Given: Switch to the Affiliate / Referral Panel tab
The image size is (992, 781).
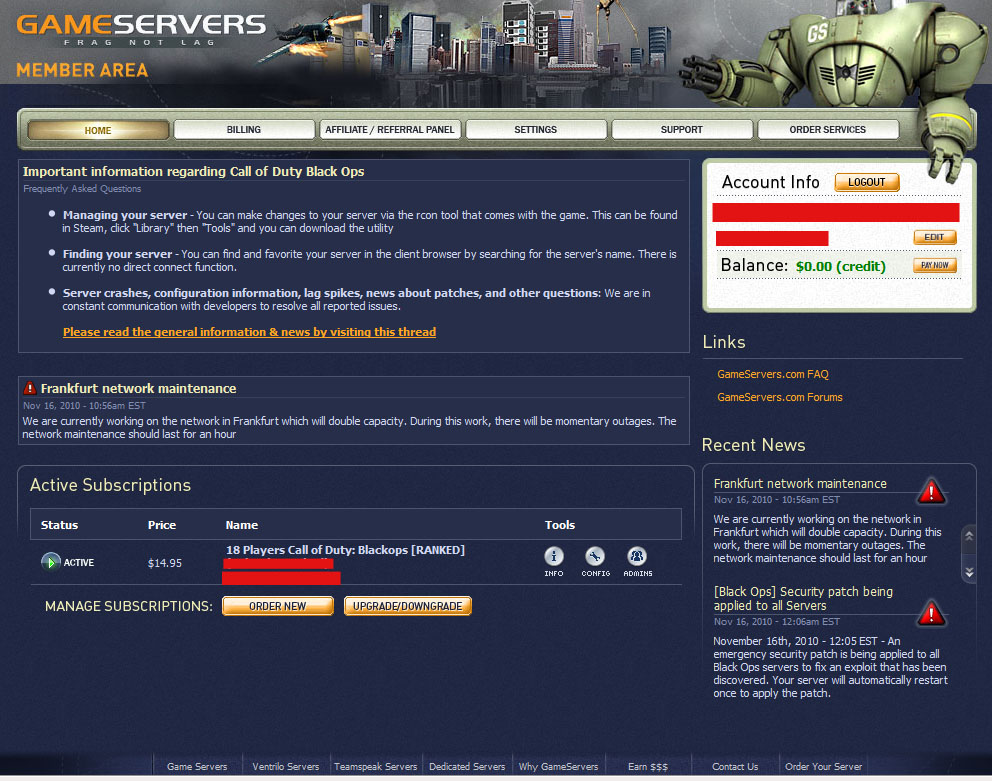Looking at the screenshot, I should point(390,130).
